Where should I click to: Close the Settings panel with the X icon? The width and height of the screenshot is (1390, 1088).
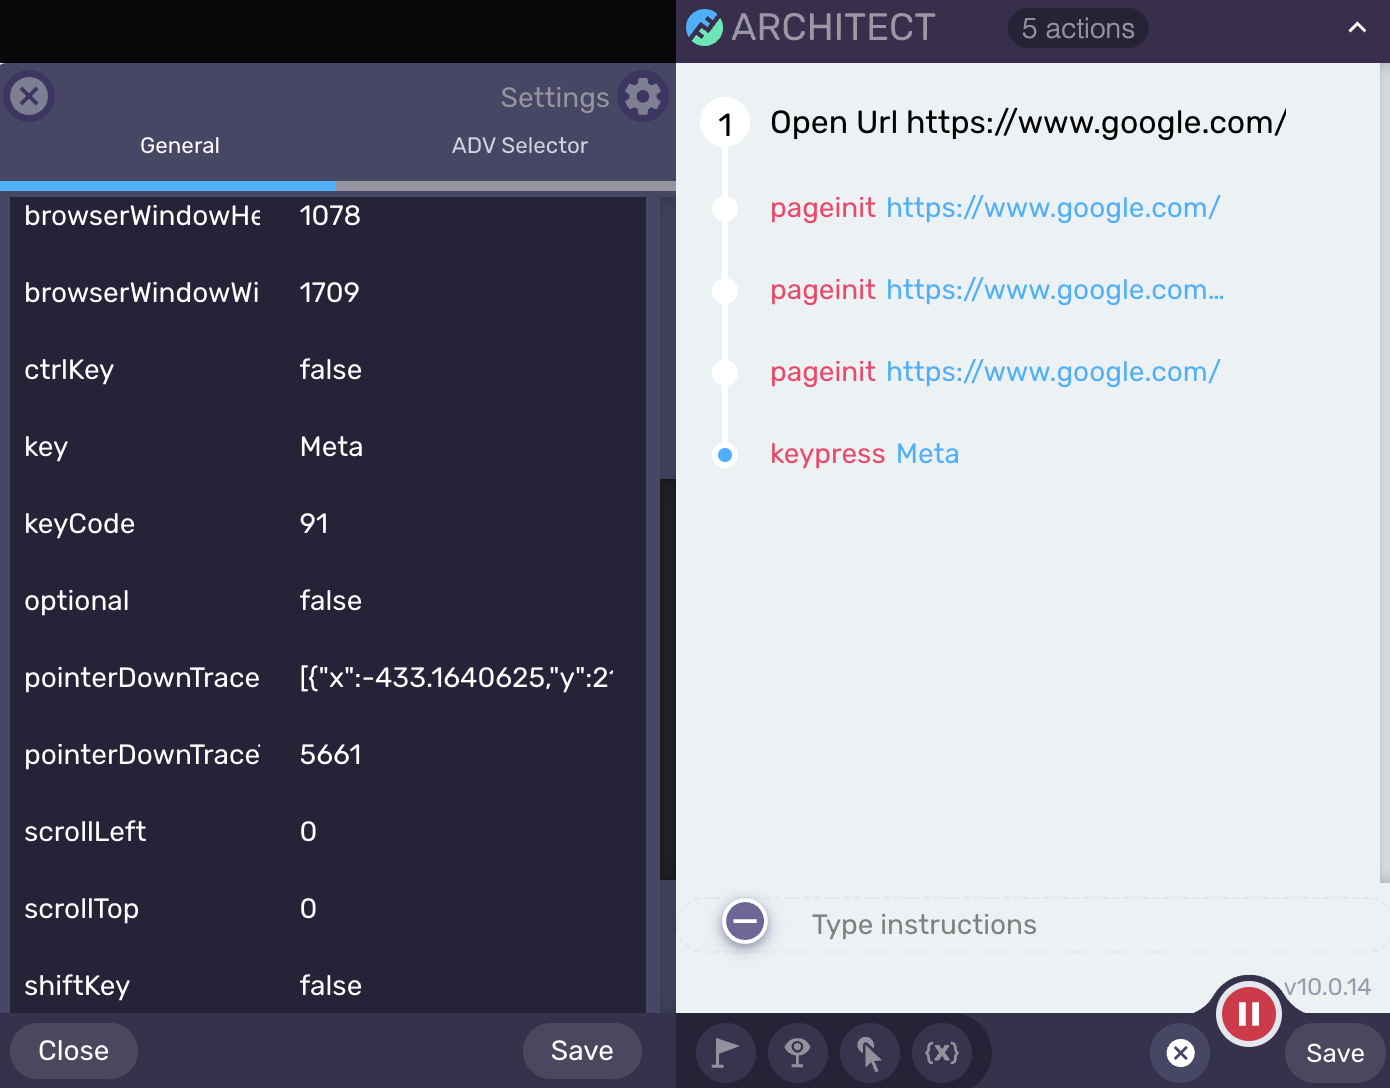tap(29, 96)
